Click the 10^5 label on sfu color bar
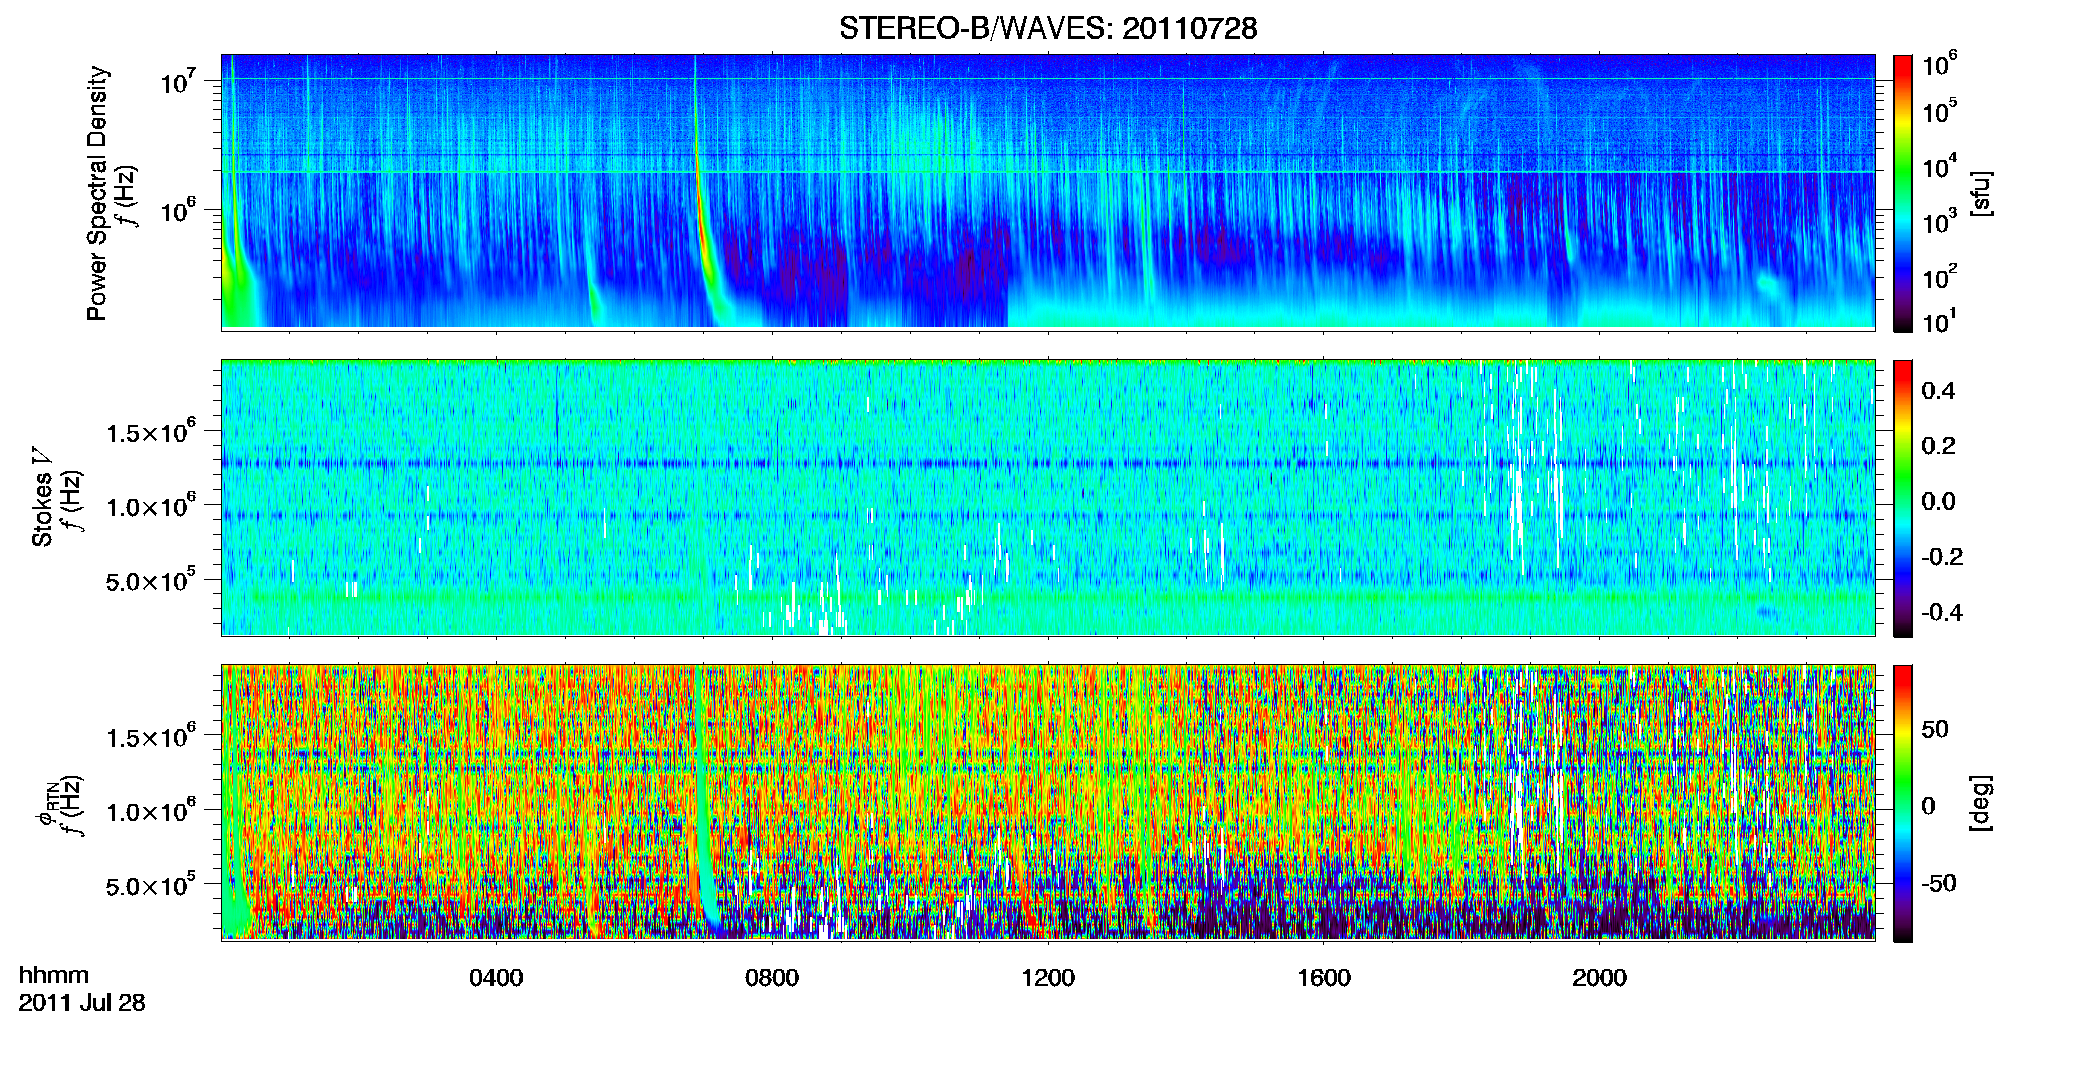 (x=1940, y=111)
